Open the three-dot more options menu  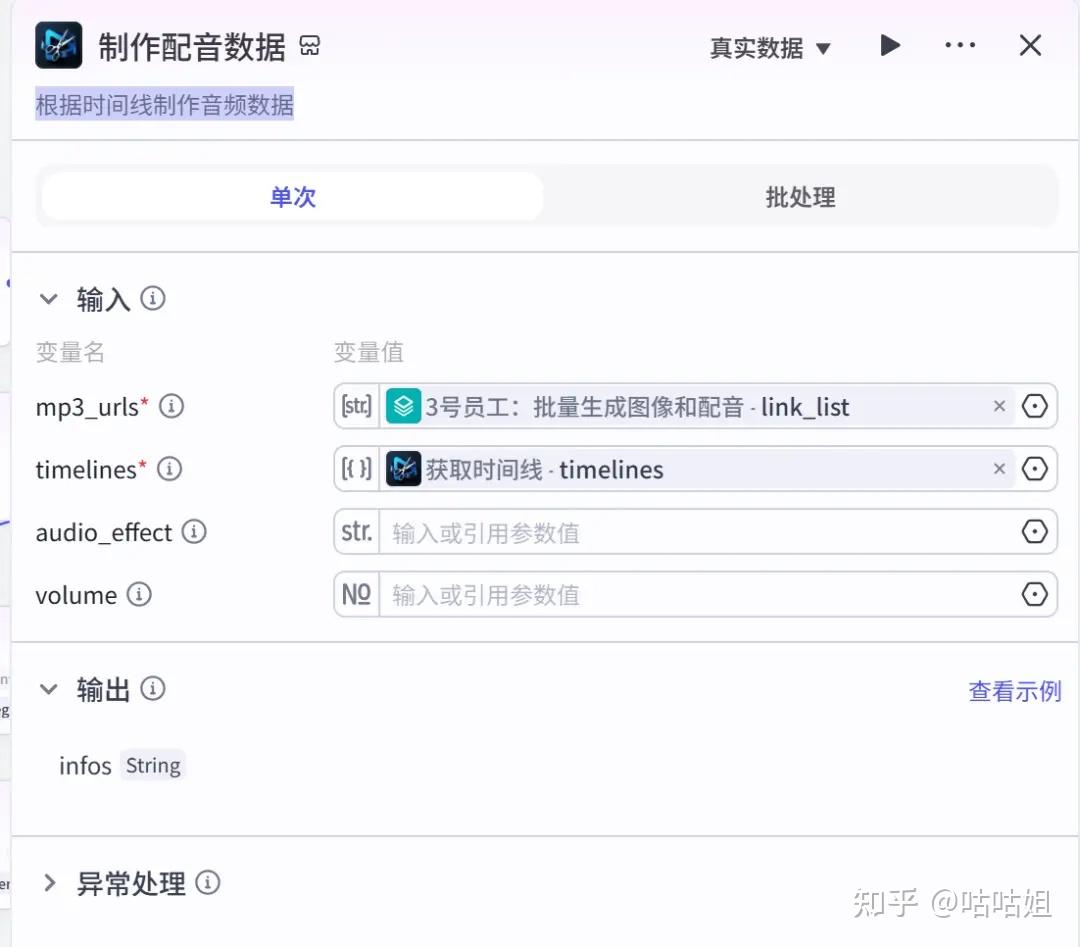(959, 46)
